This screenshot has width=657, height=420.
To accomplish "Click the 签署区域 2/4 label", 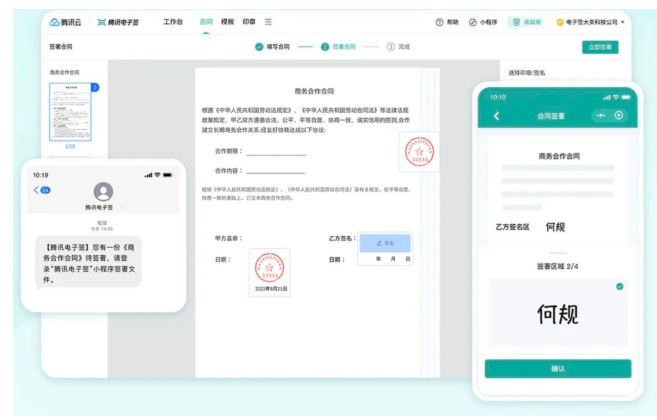I will 557,266.
